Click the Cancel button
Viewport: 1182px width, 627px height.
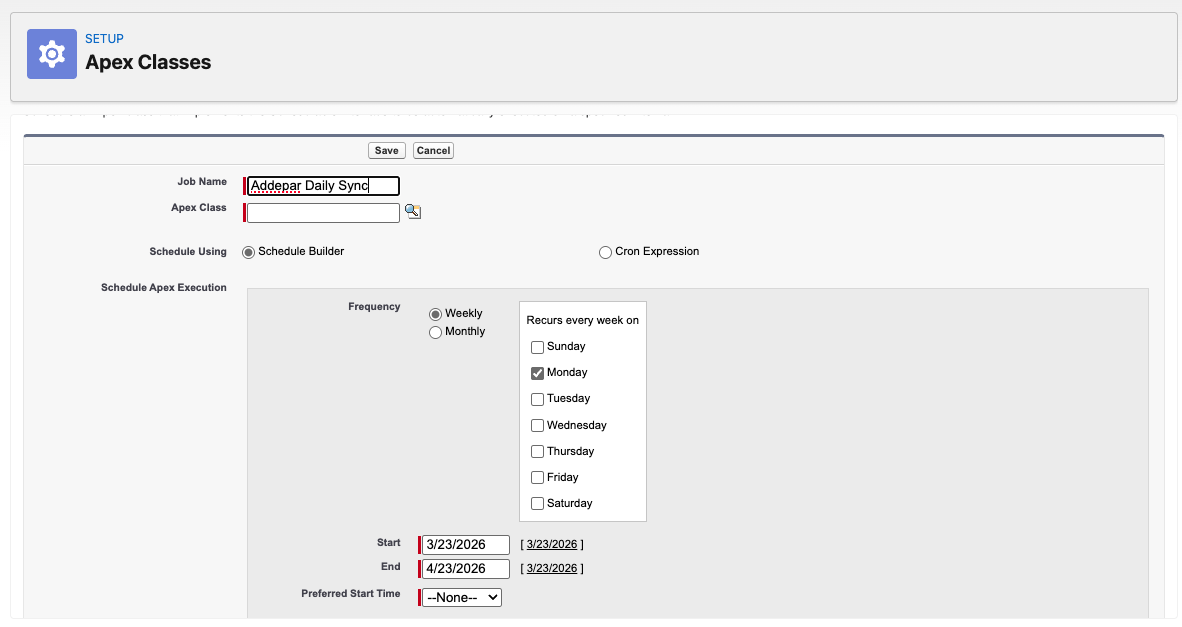tap(433, 151)
